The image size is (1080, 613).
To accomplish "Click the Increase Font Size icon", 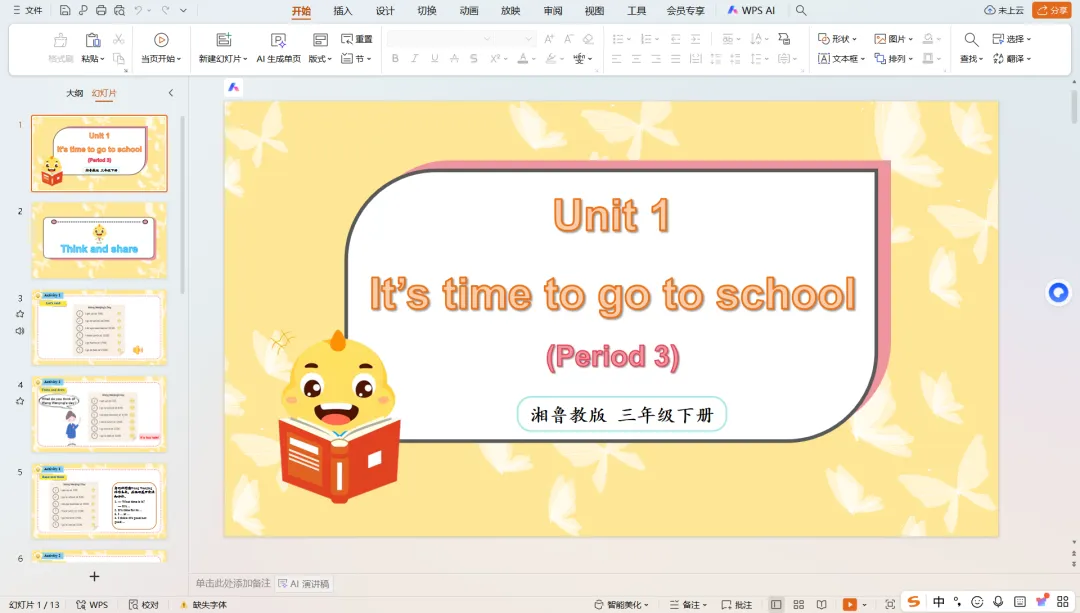I will coord(549,39).
